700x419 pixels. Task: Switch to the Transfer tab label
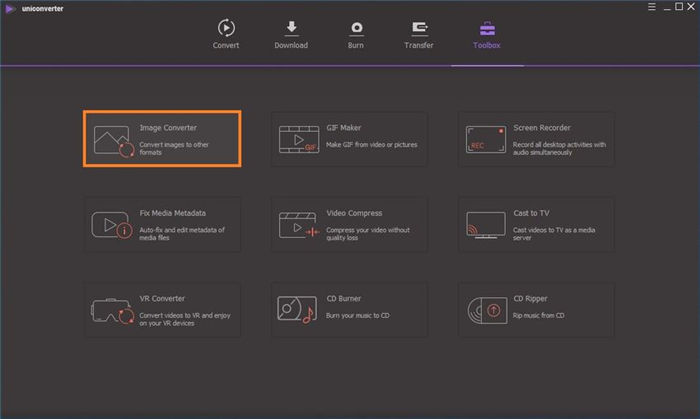pos(419,45)
